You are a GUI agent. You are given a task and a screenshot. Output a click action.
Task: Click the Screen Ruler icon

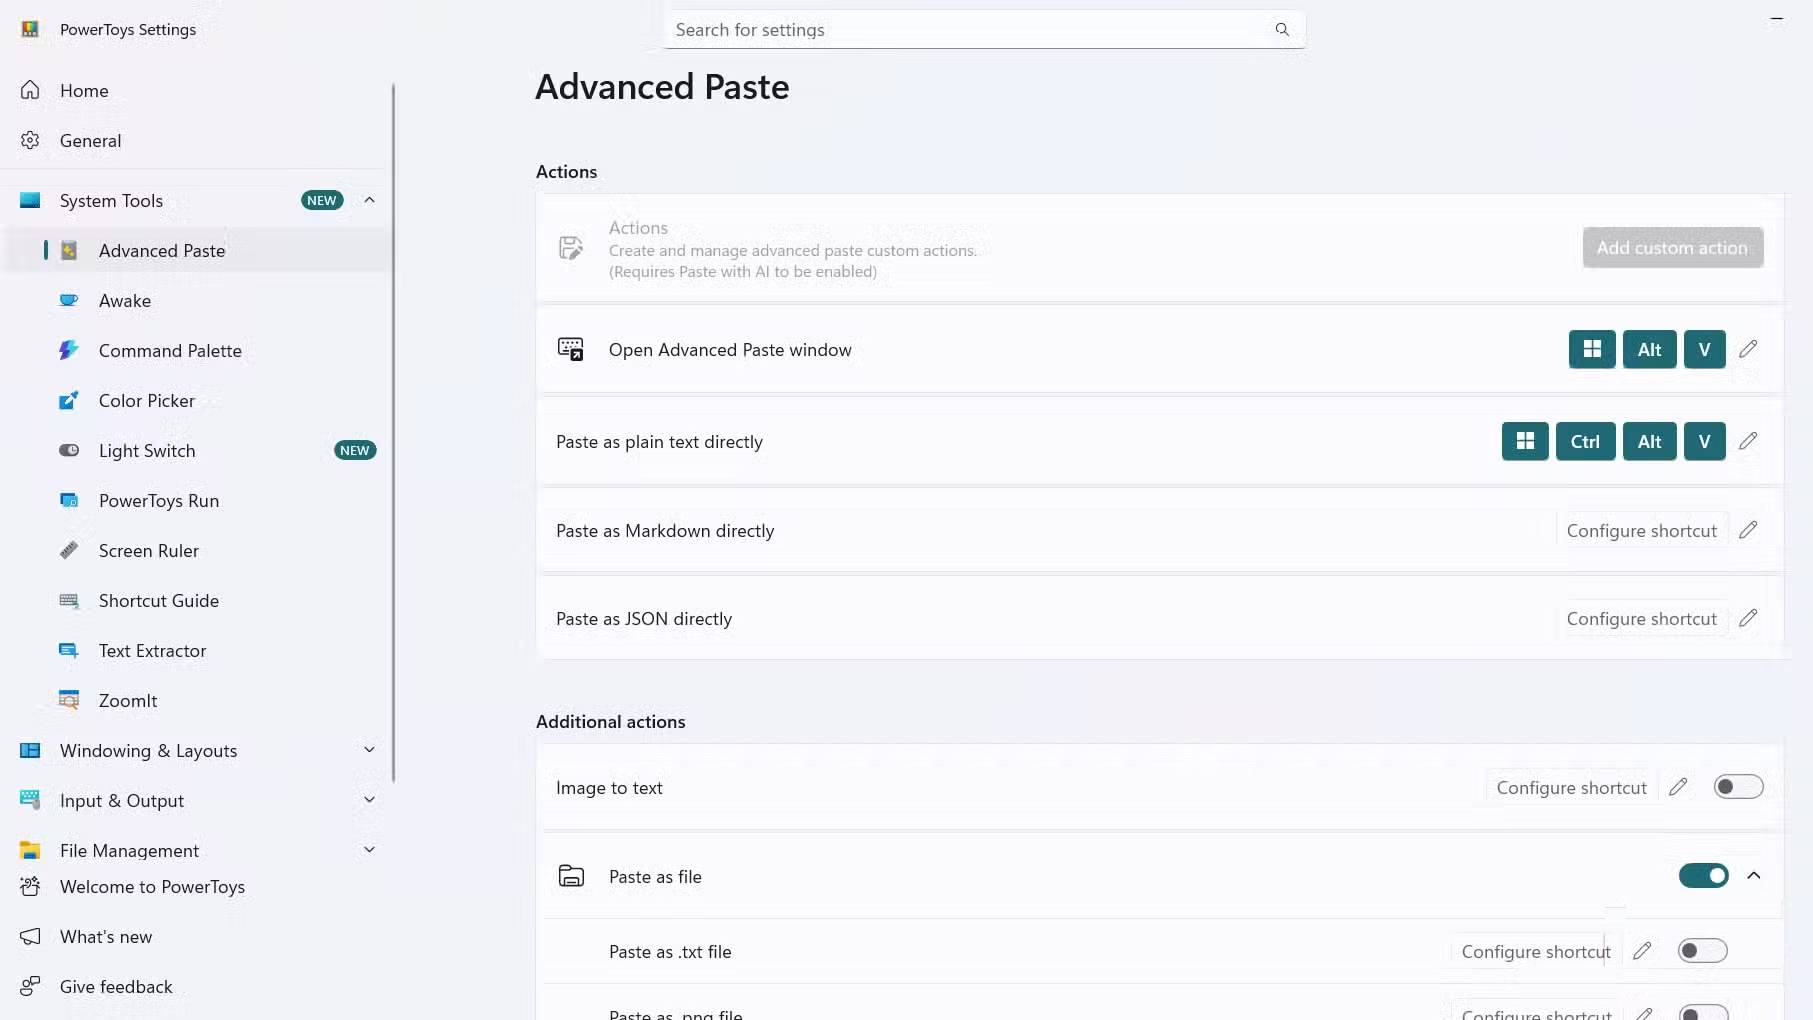pyautogui.click(x=69, y=551)
